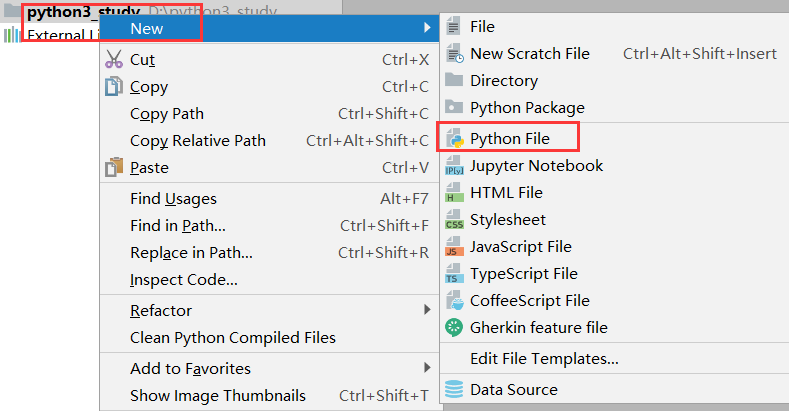Image resolution: width=789 pixels, height=411 pixels.
Task: Open Edit File Templates dialog
Action: pos(544,358)
